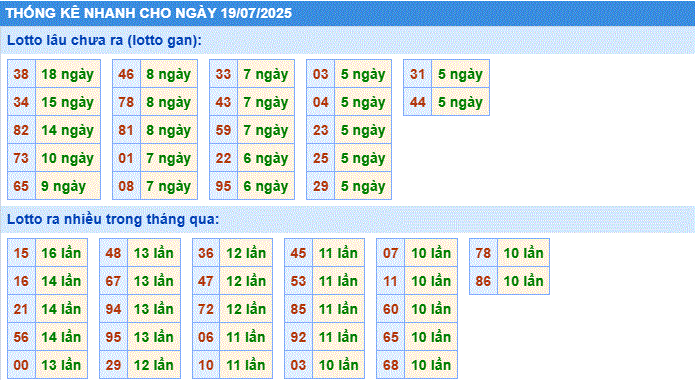Select the red number 73 cell
This screenshot has width=695, height=380.
[x=21, y=158]
